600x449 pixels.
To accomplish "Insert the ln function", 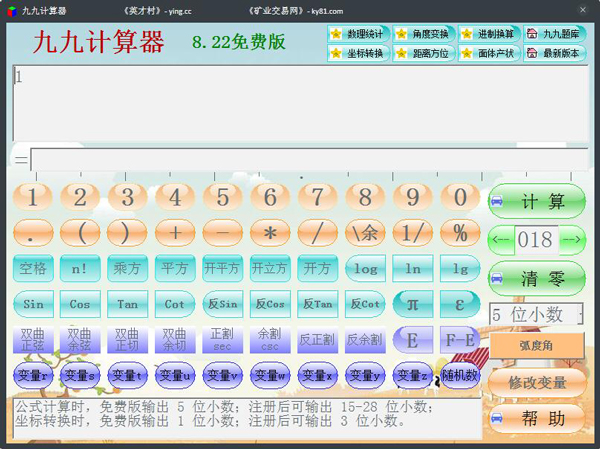I will coord(412,268).
